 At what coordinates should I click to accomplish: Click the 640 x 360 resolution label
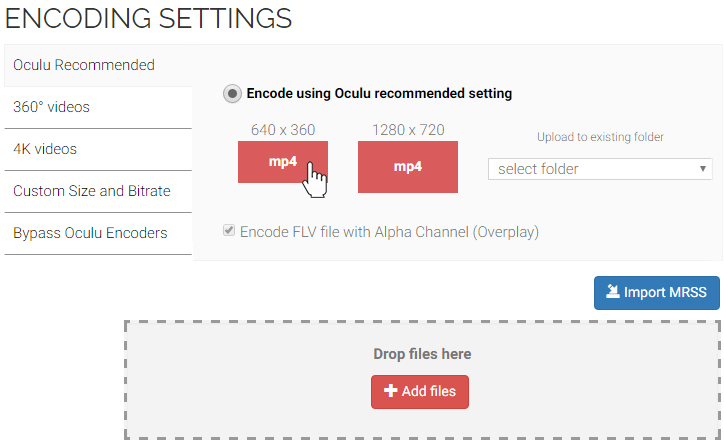click(x=283, y=130)
